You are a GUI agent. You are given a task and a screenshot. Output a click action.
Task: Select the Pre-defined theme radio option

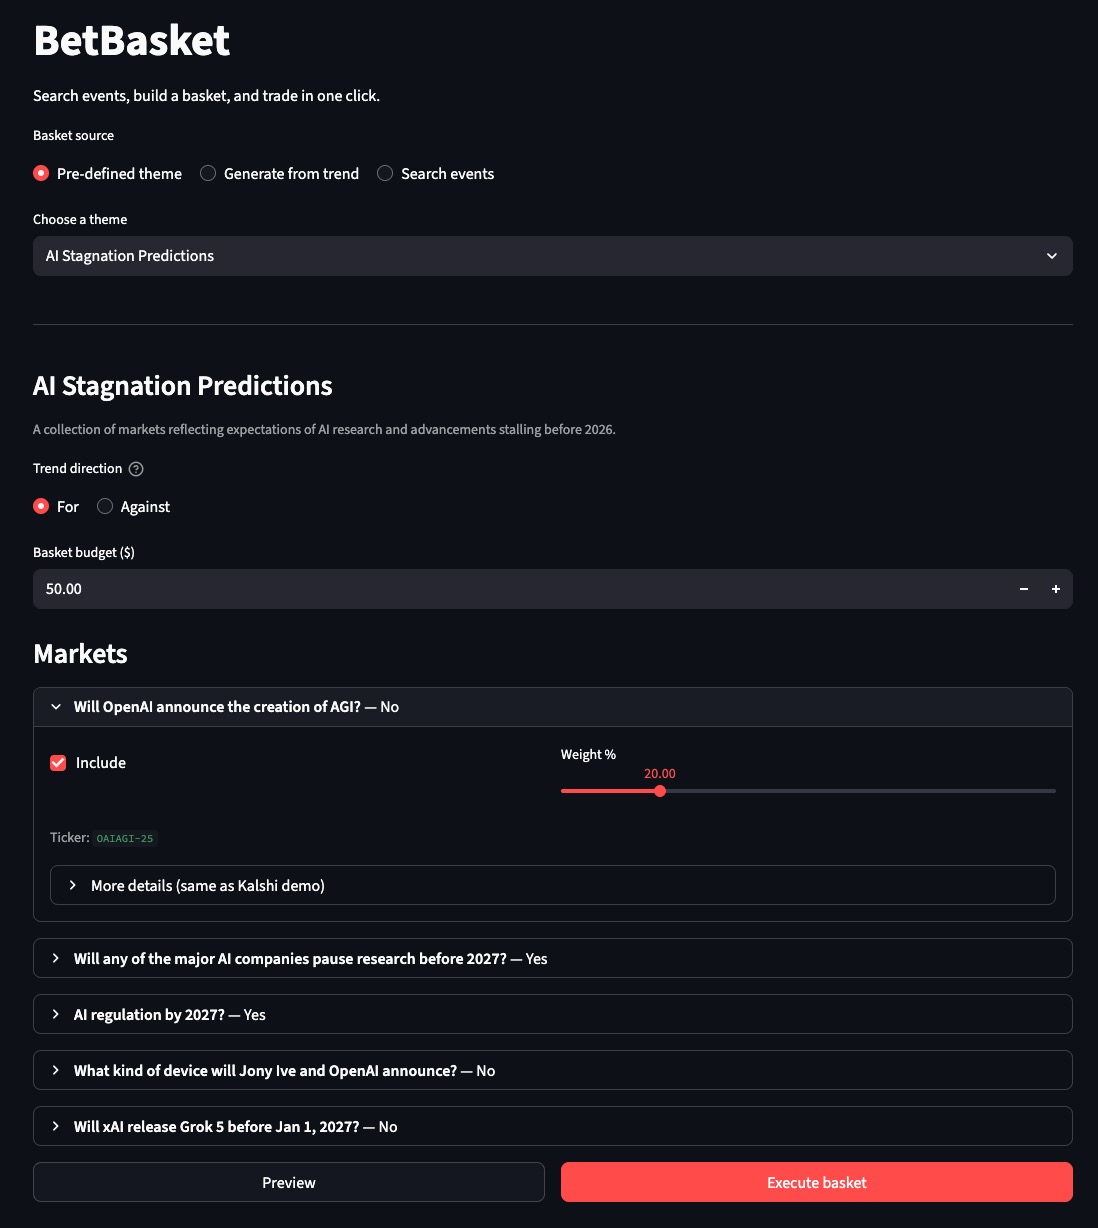108,174
